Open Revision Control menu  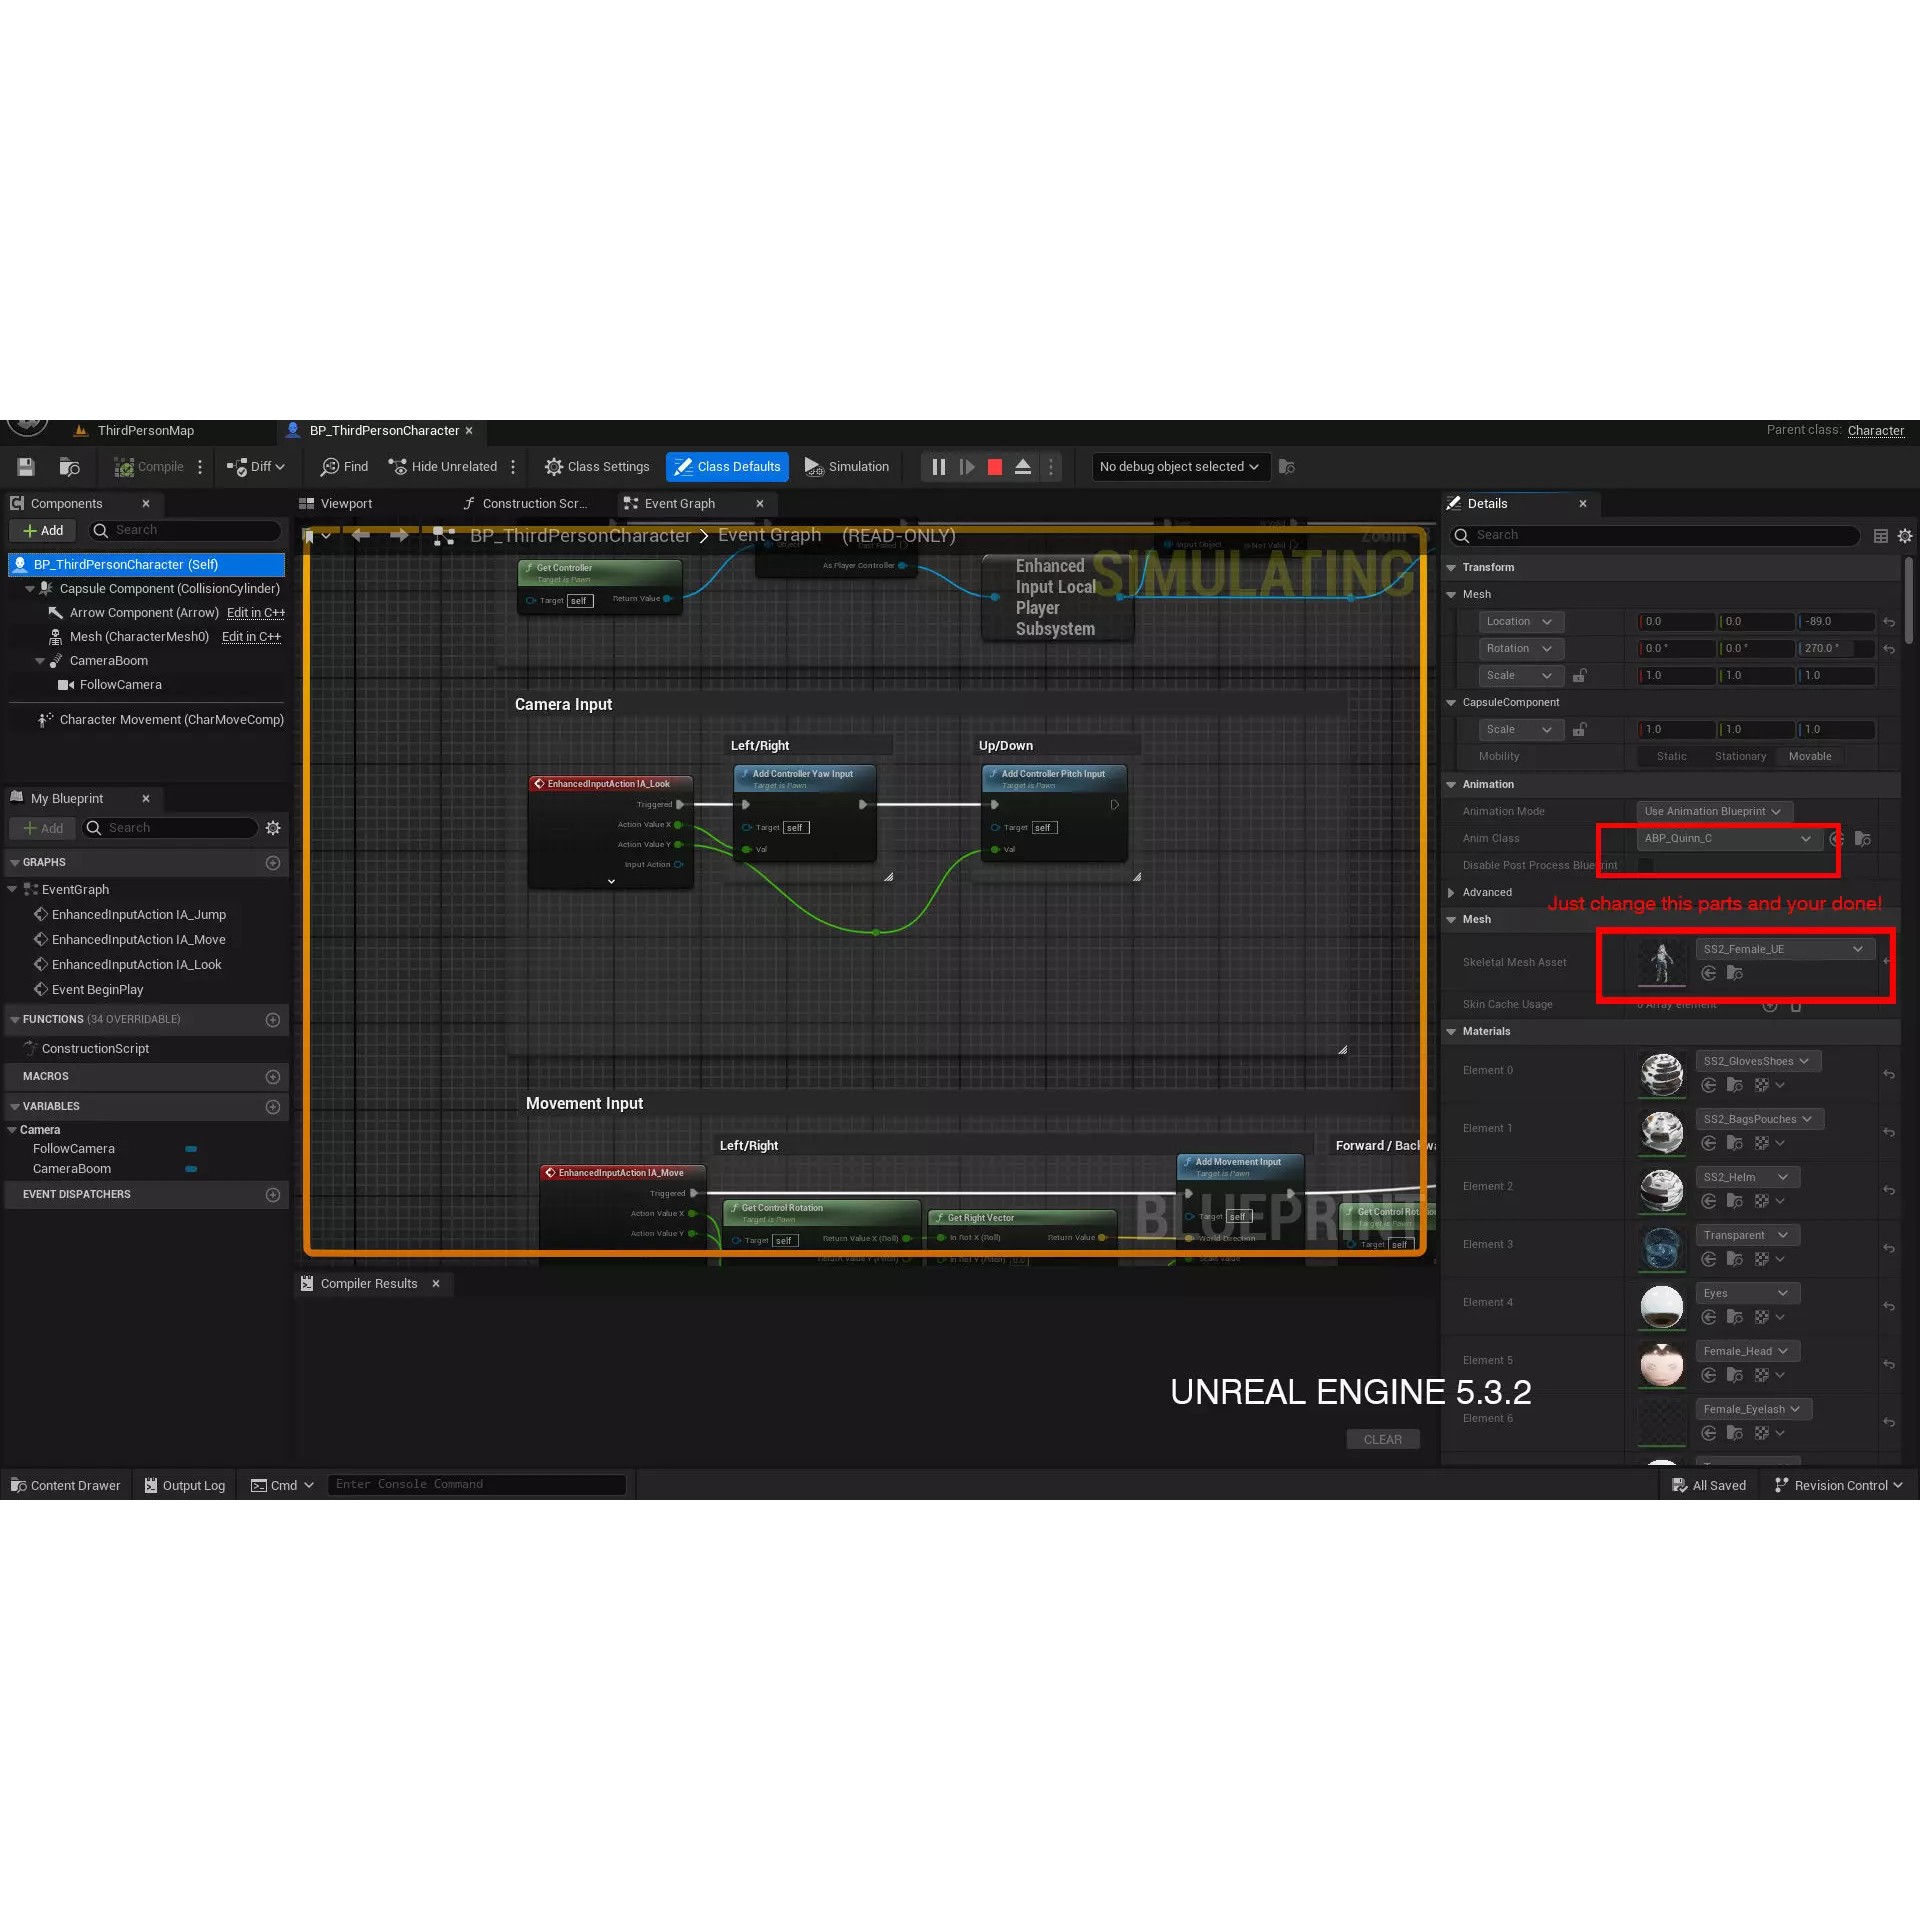1838,1486
